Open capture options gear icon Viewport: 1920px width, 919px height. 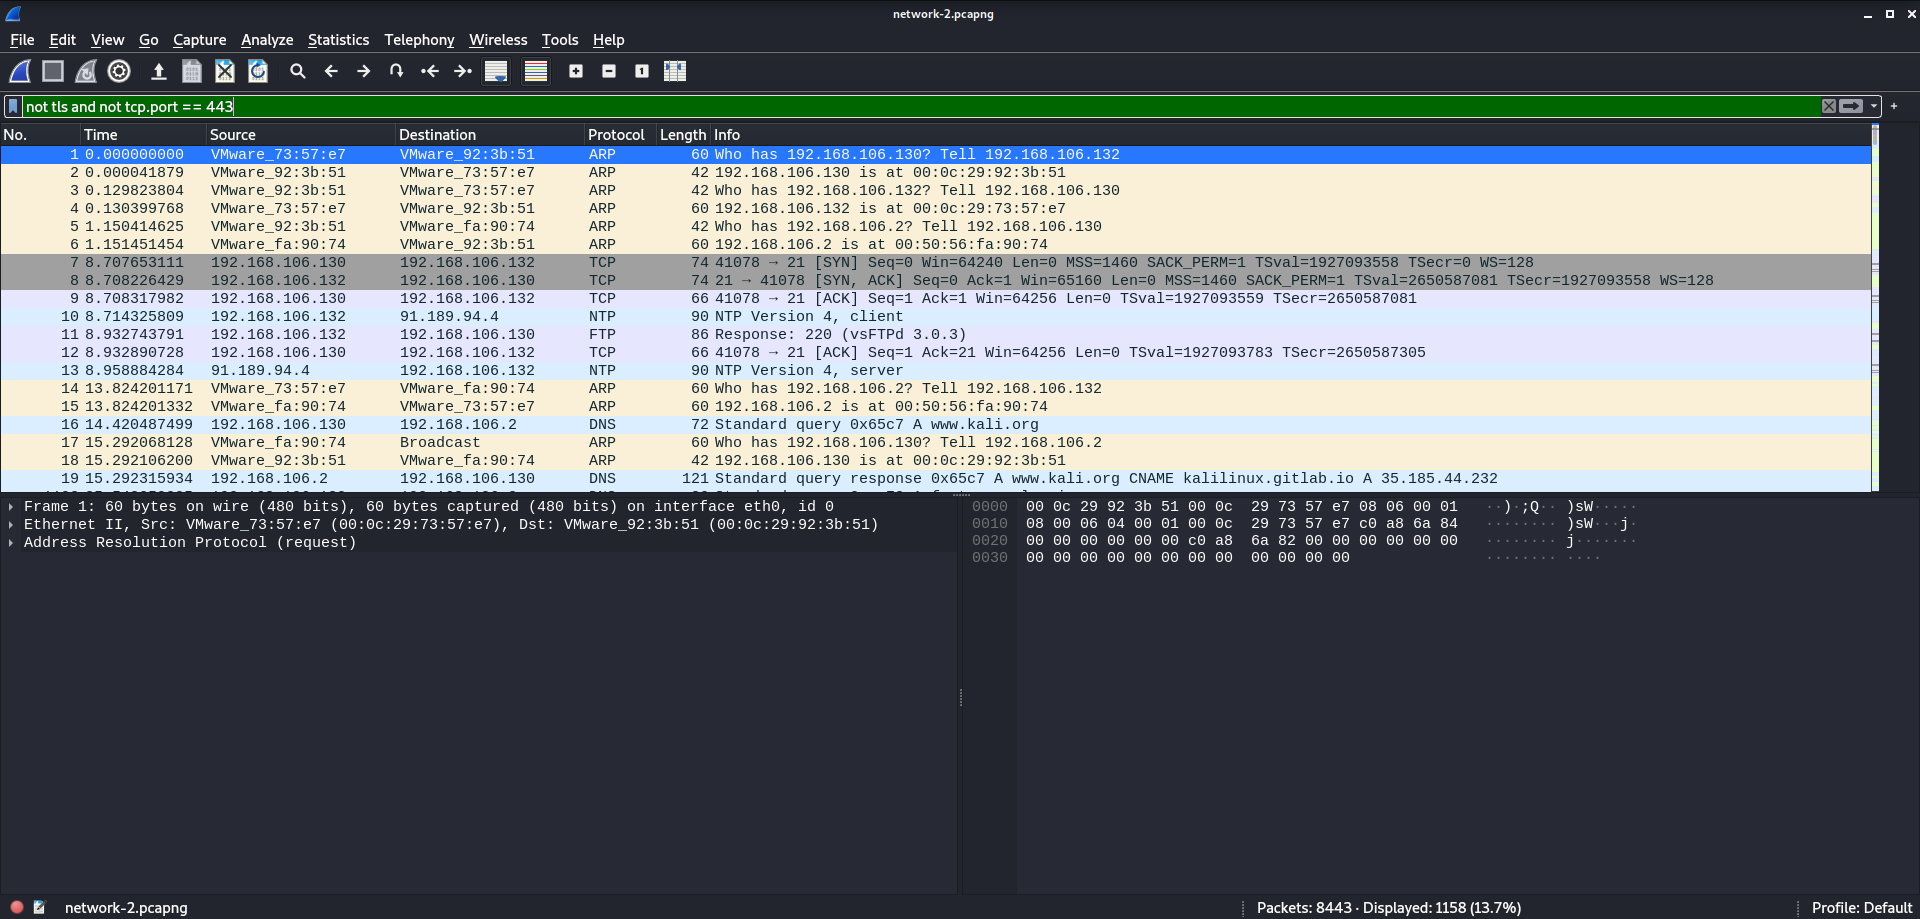coord(119,71)
